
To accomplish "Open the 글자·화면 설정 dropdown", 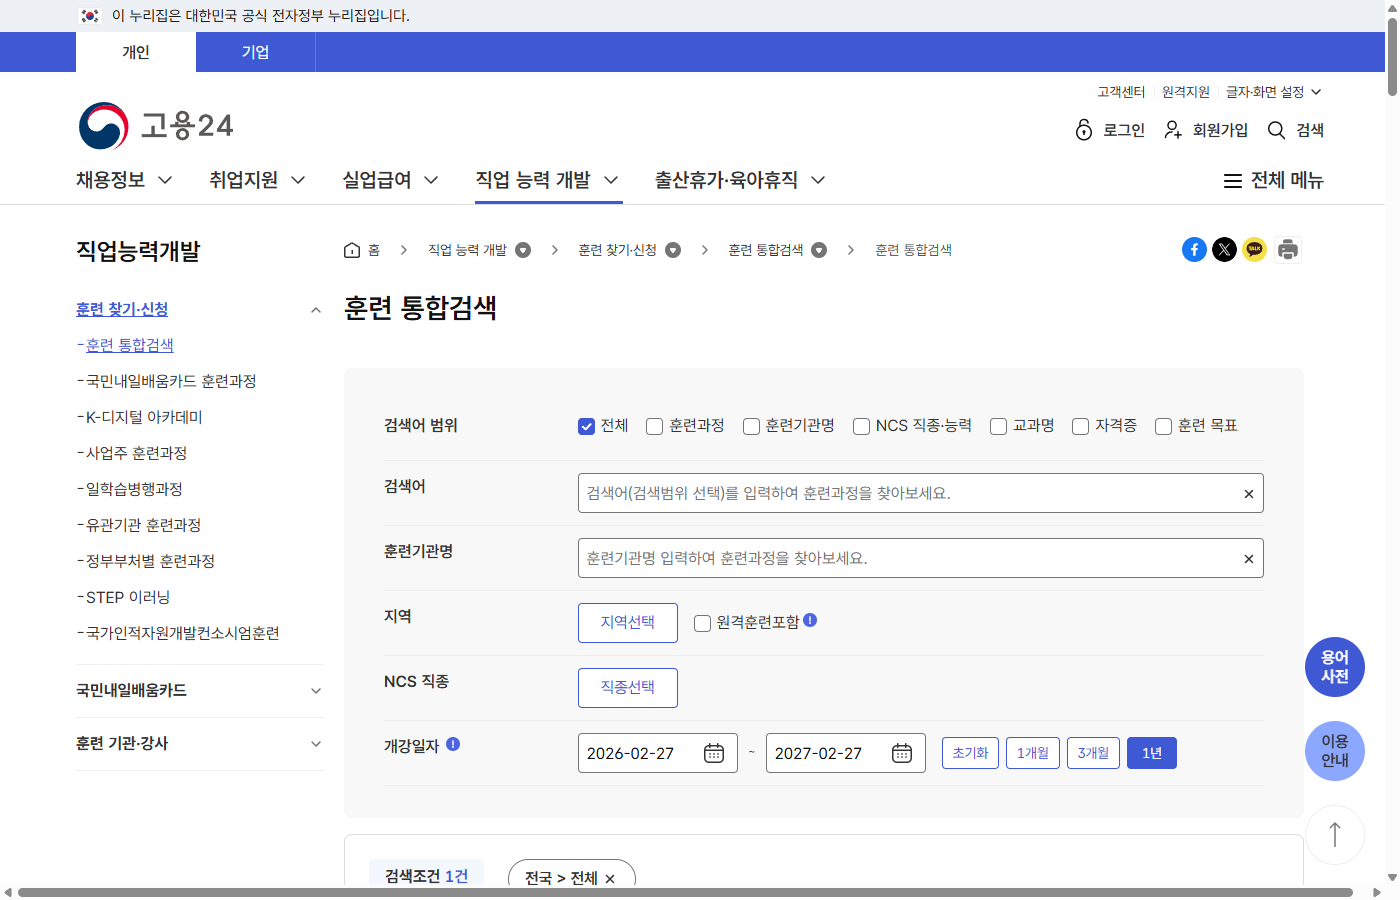I will 1270,91.
